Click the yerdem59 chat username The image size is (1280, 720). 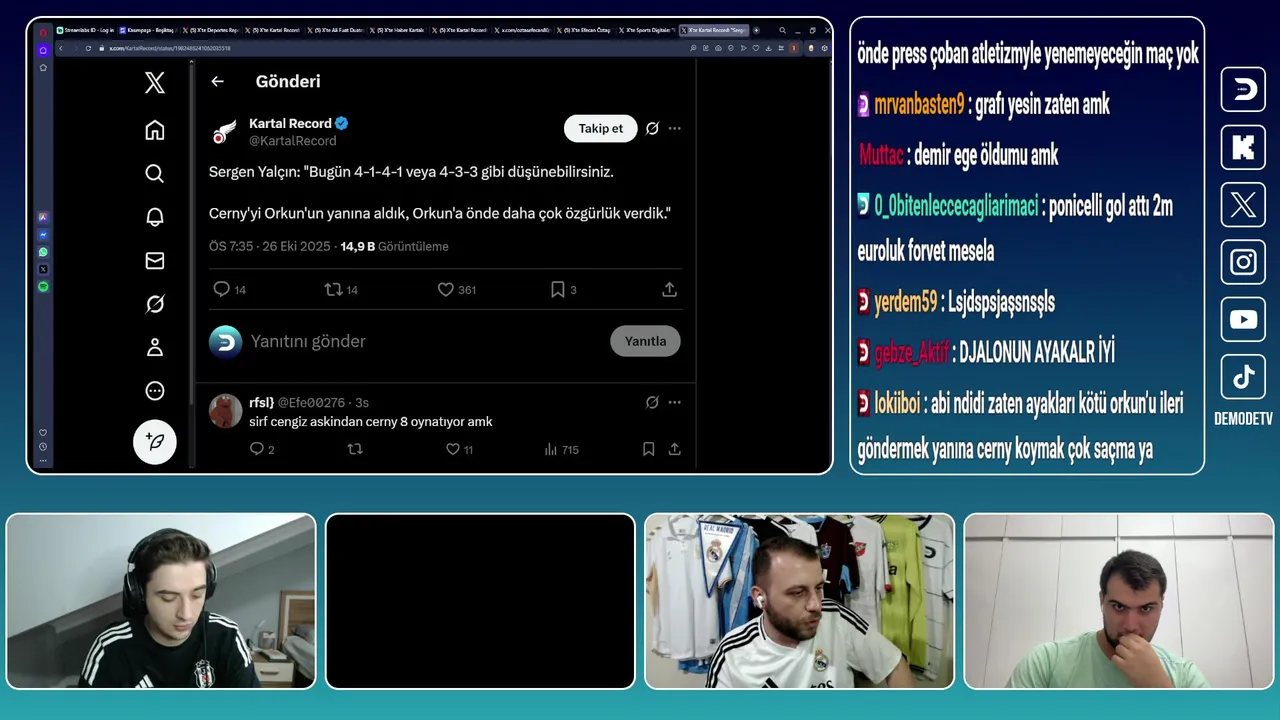click(906, 302)
